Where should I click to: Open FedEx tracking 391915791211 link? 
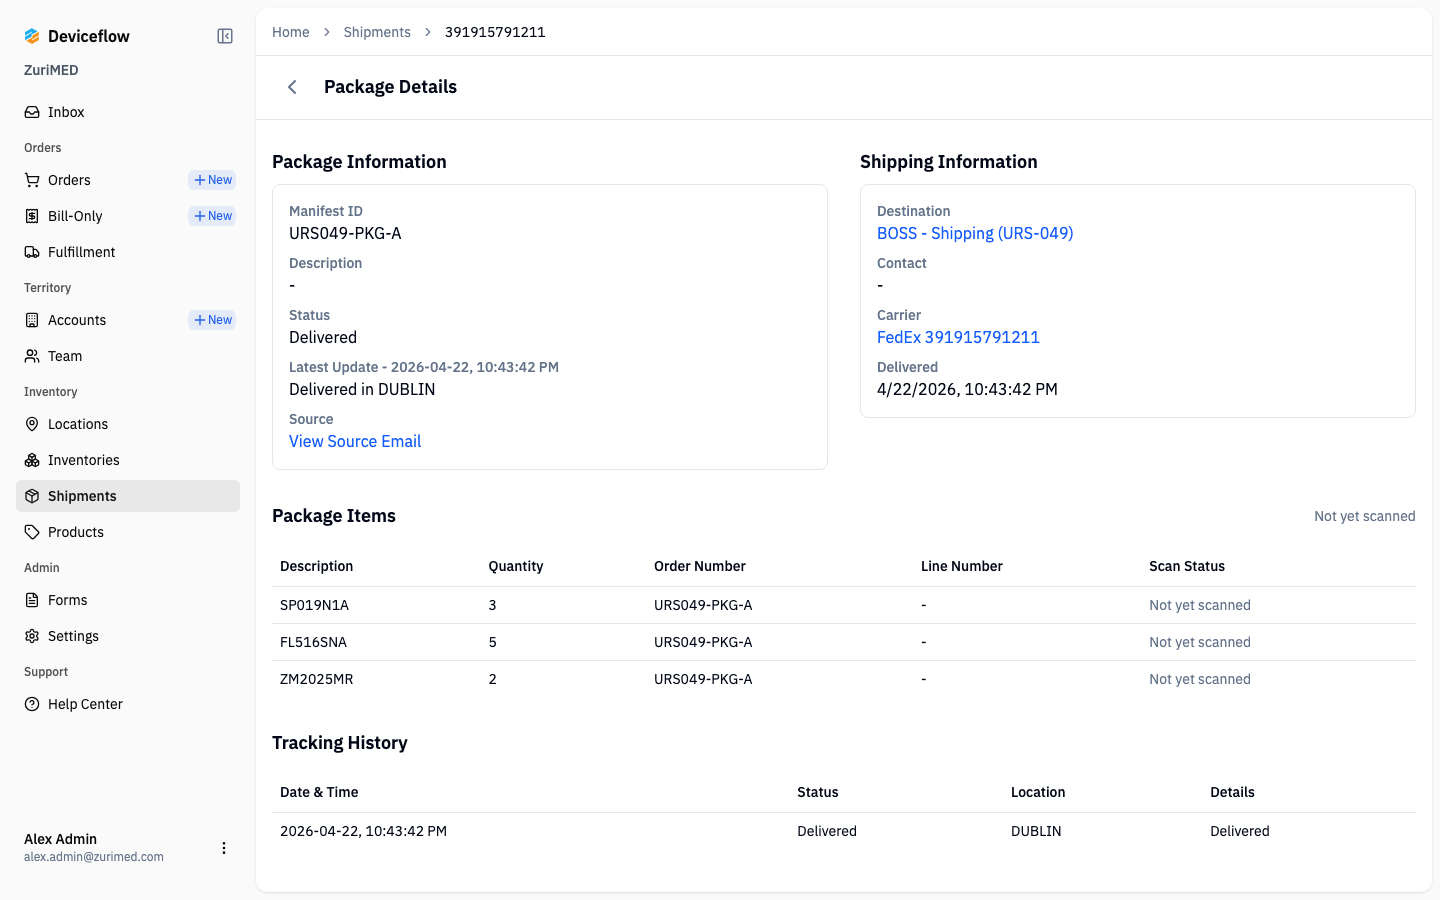pyautogui.click(x=958, y=337)
